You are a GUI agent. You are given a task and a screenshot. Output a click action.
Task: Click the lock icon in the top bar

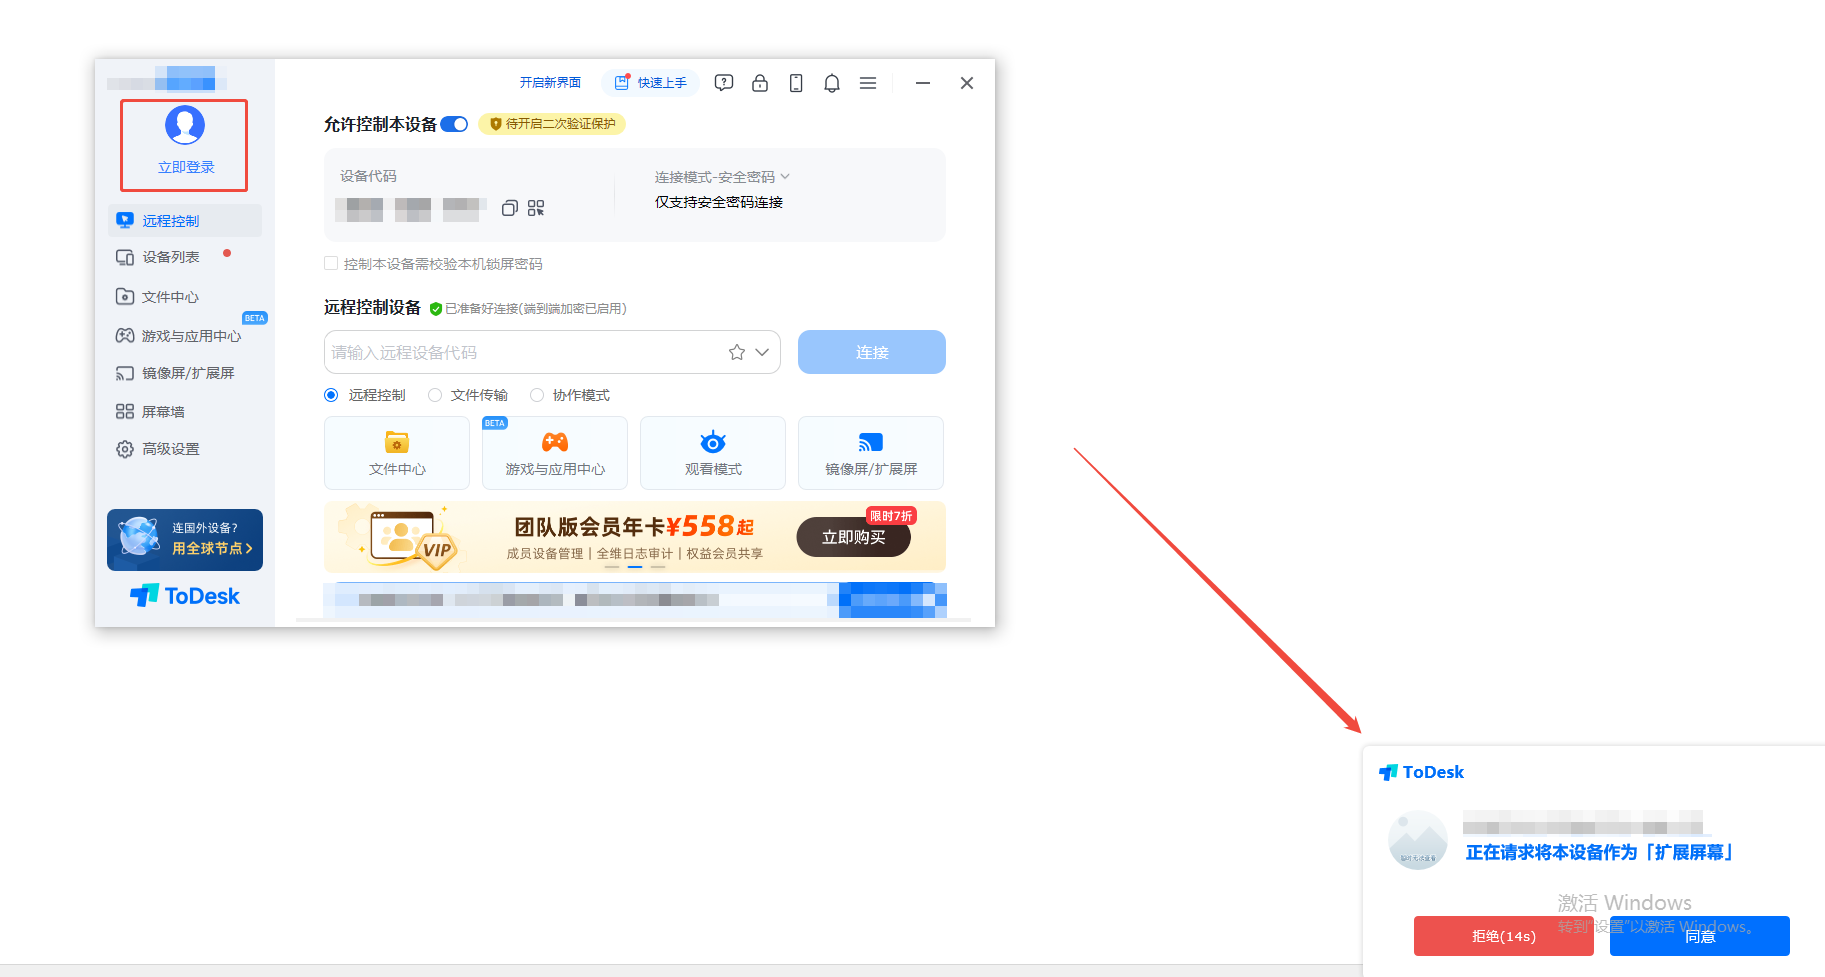(x=760, y=83)
